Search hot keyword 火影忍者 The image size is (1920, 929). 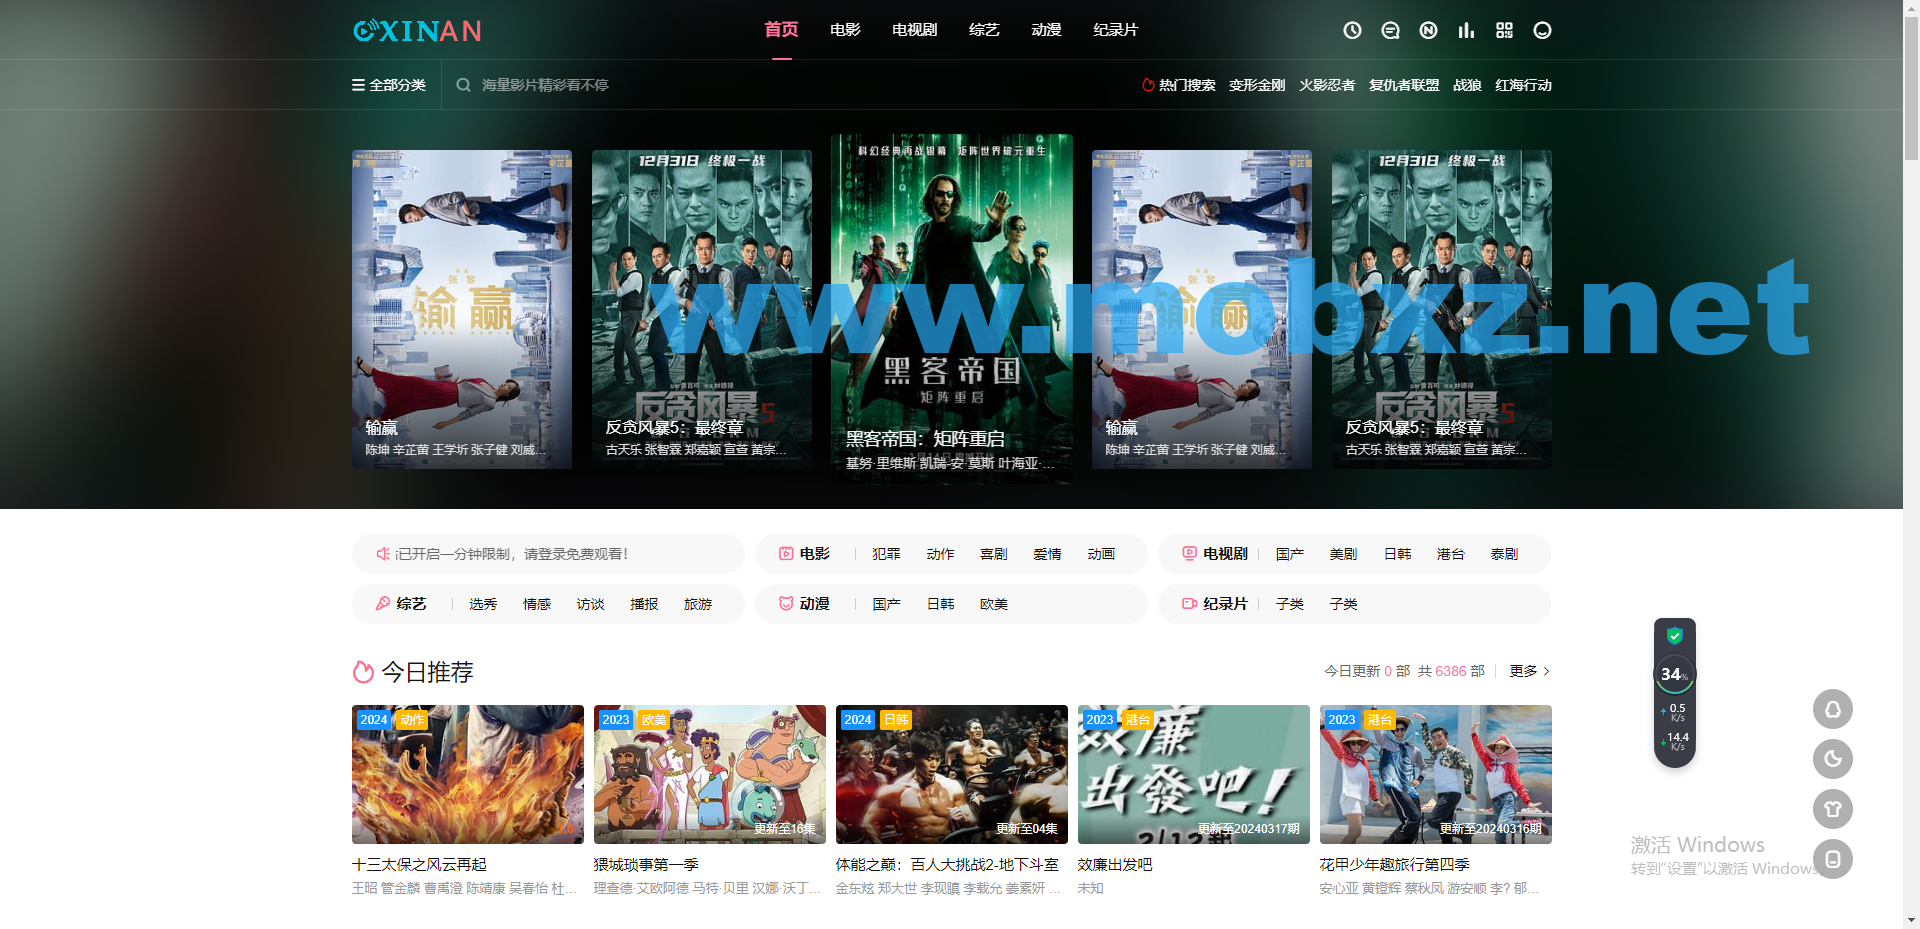point(1327,85)
